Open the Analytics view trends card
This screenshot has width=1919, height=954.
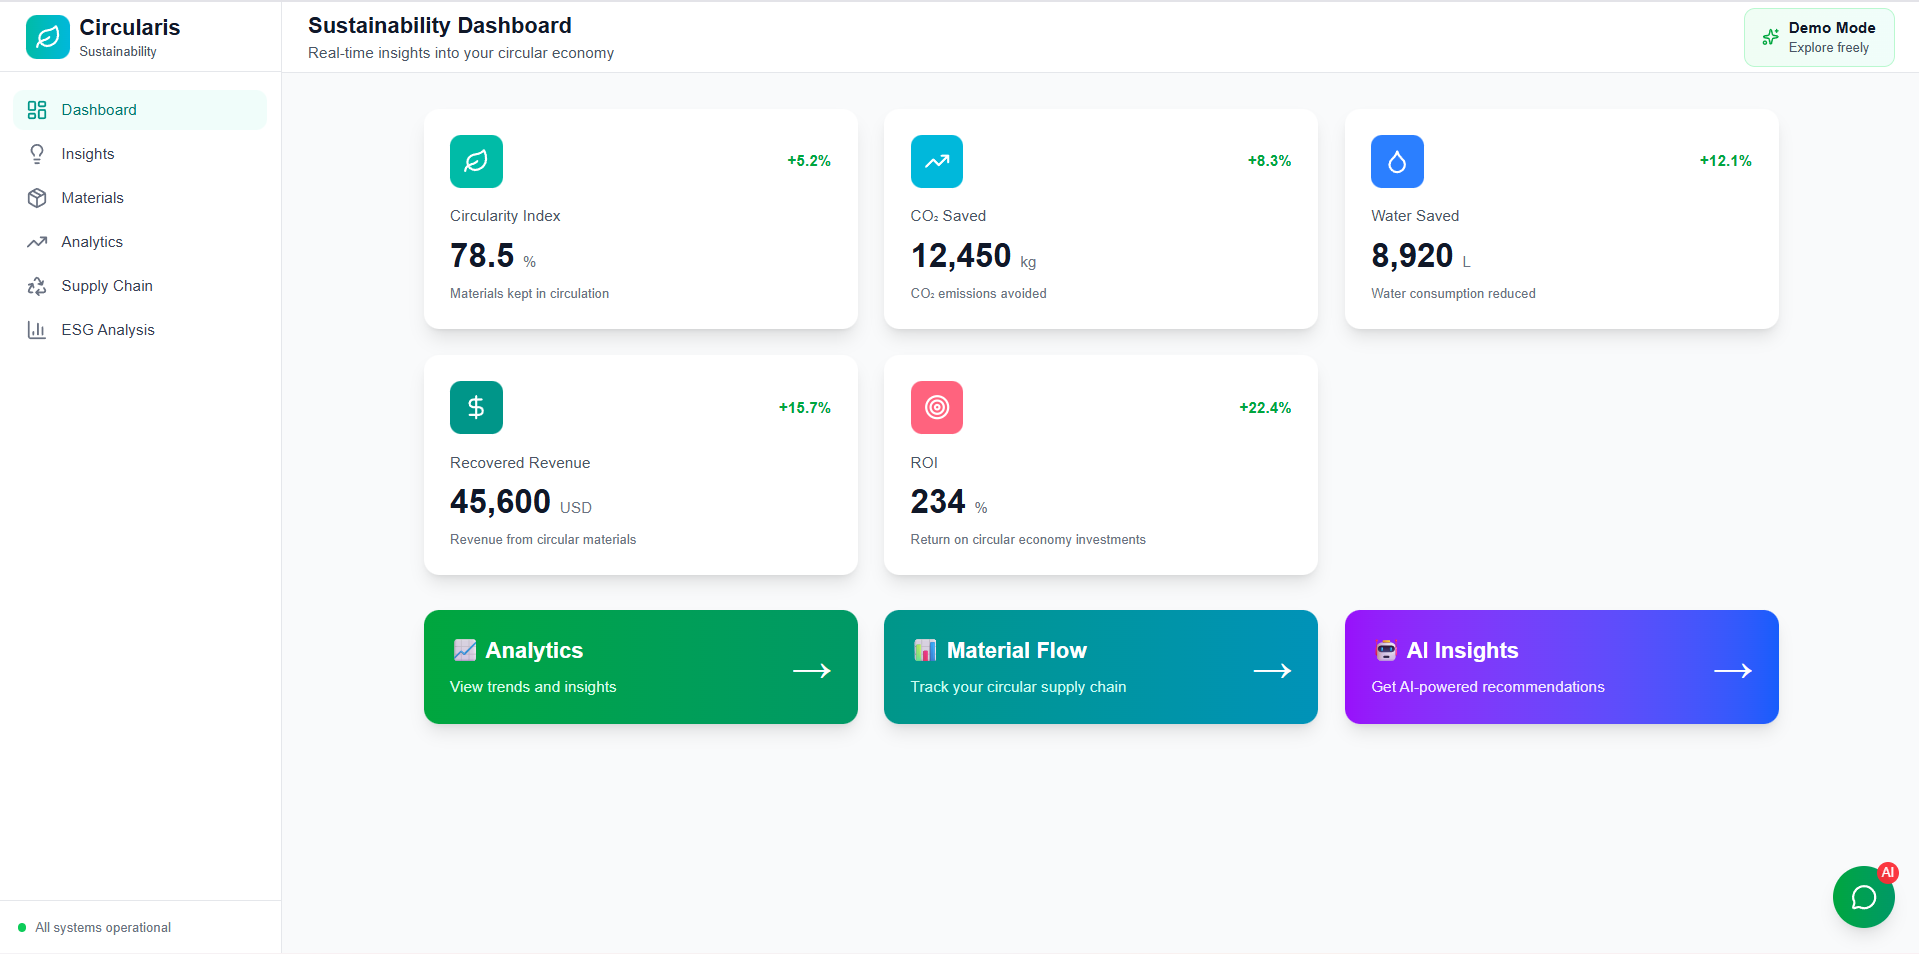641,667
